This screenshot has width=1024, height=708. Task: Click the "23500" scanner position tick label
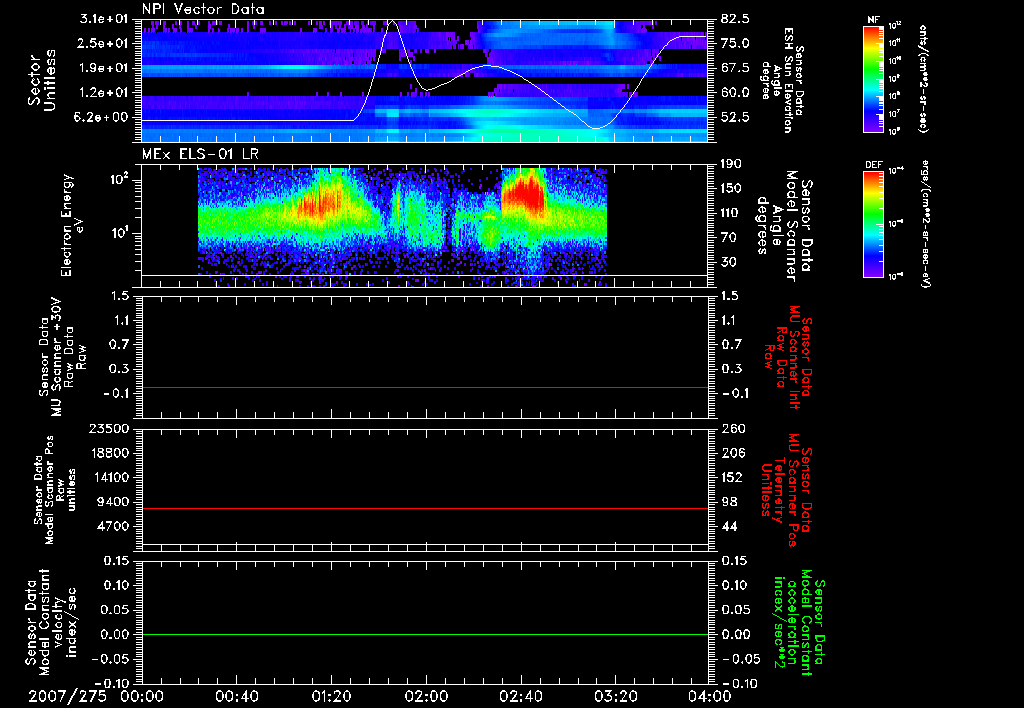pos(109,428)
